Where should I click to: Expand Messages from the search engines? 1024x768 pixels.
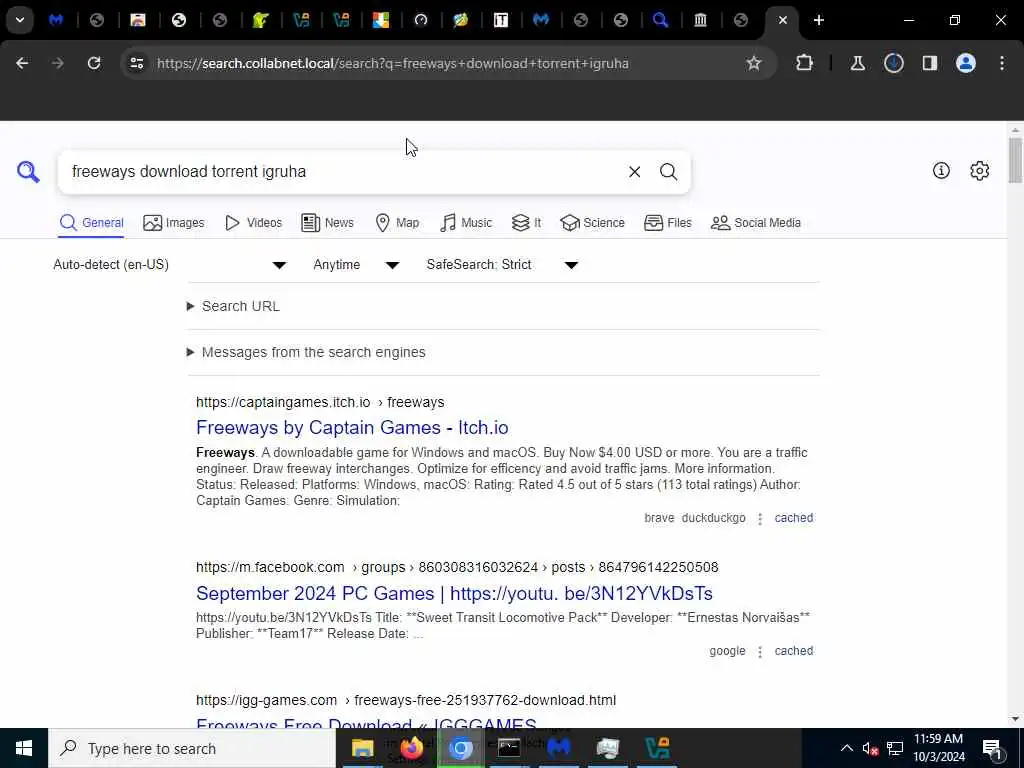(306, 352)
